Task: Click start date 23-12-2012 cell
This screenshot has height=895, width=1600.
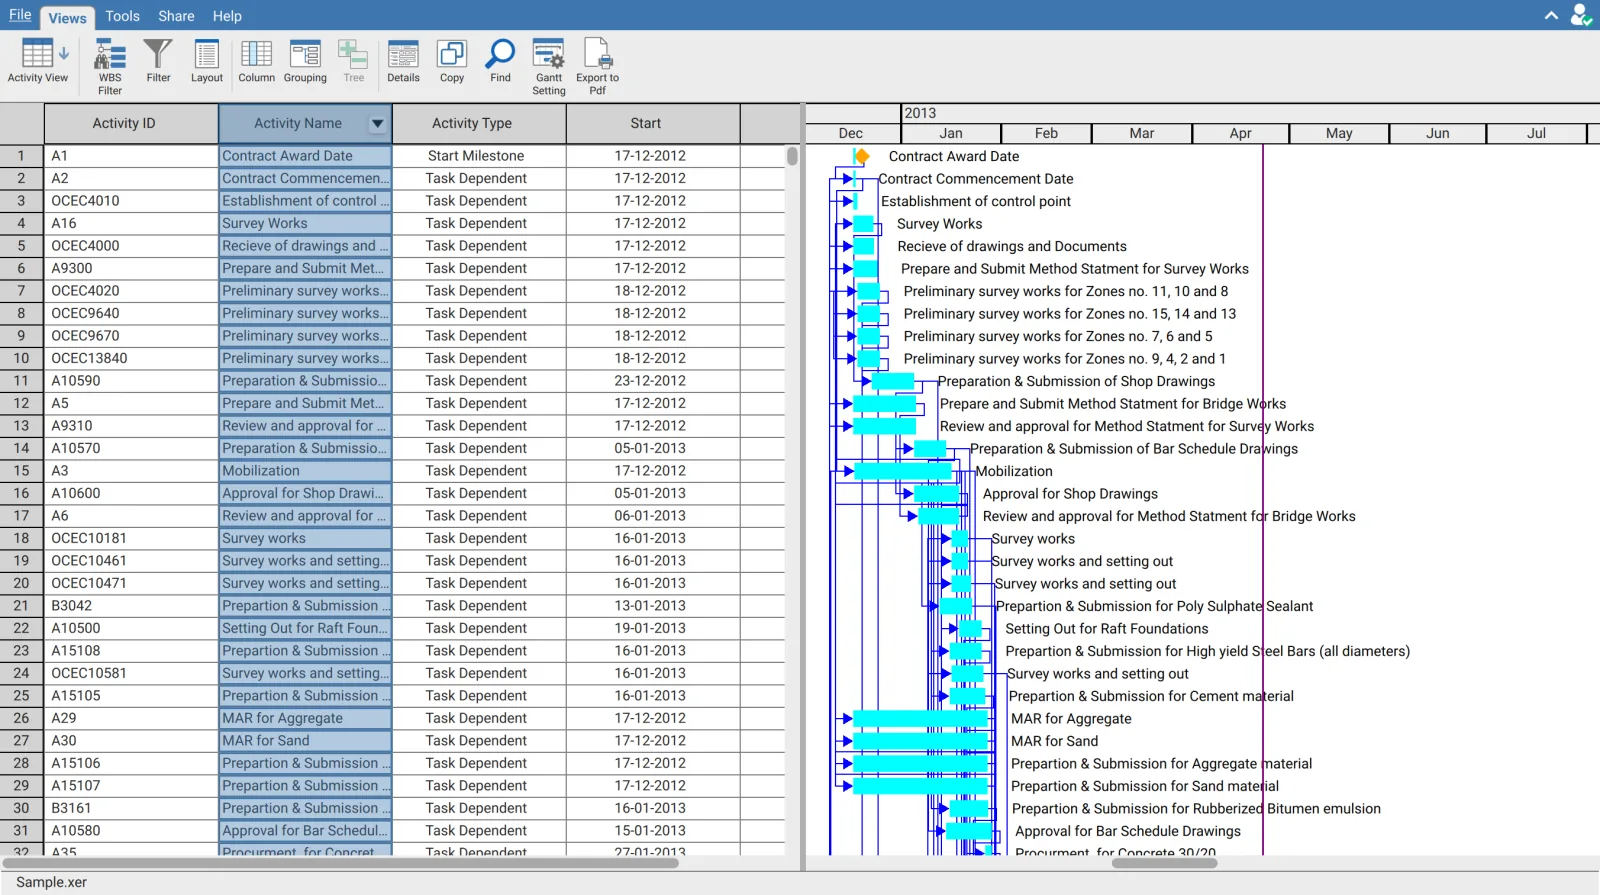Action: [653, 381]
